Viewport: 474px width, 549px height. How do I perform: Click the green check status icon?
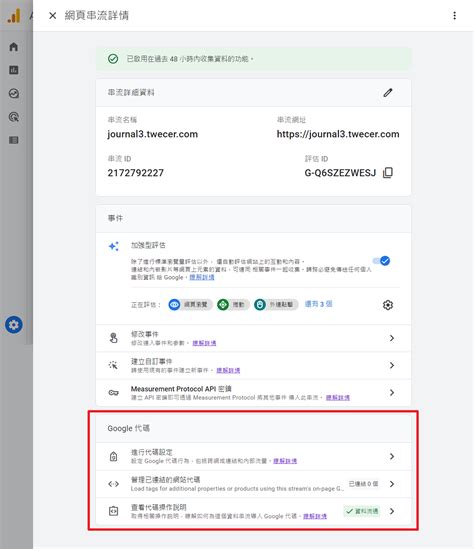[x=113, y=59]
